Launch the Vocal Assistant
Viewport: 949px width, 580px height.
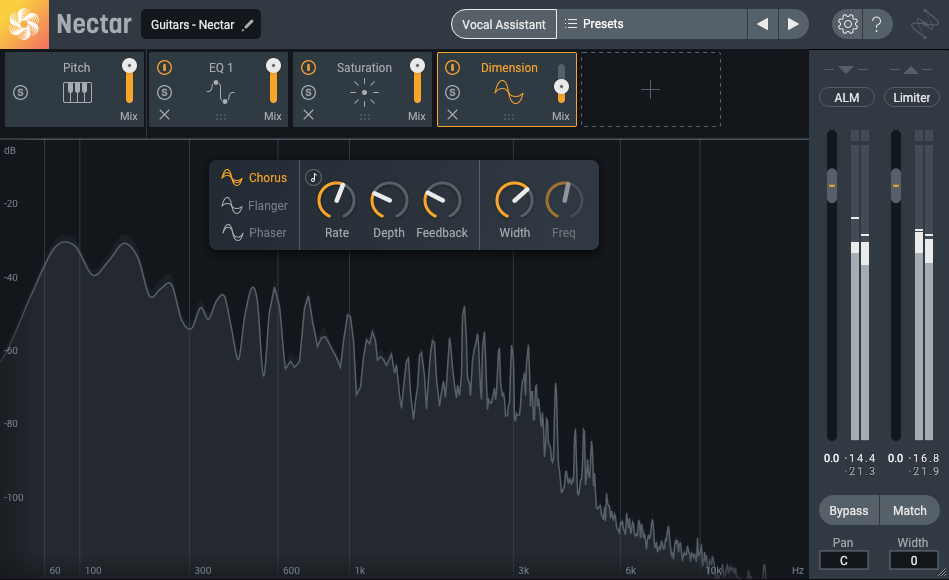[x=504, y=24]
